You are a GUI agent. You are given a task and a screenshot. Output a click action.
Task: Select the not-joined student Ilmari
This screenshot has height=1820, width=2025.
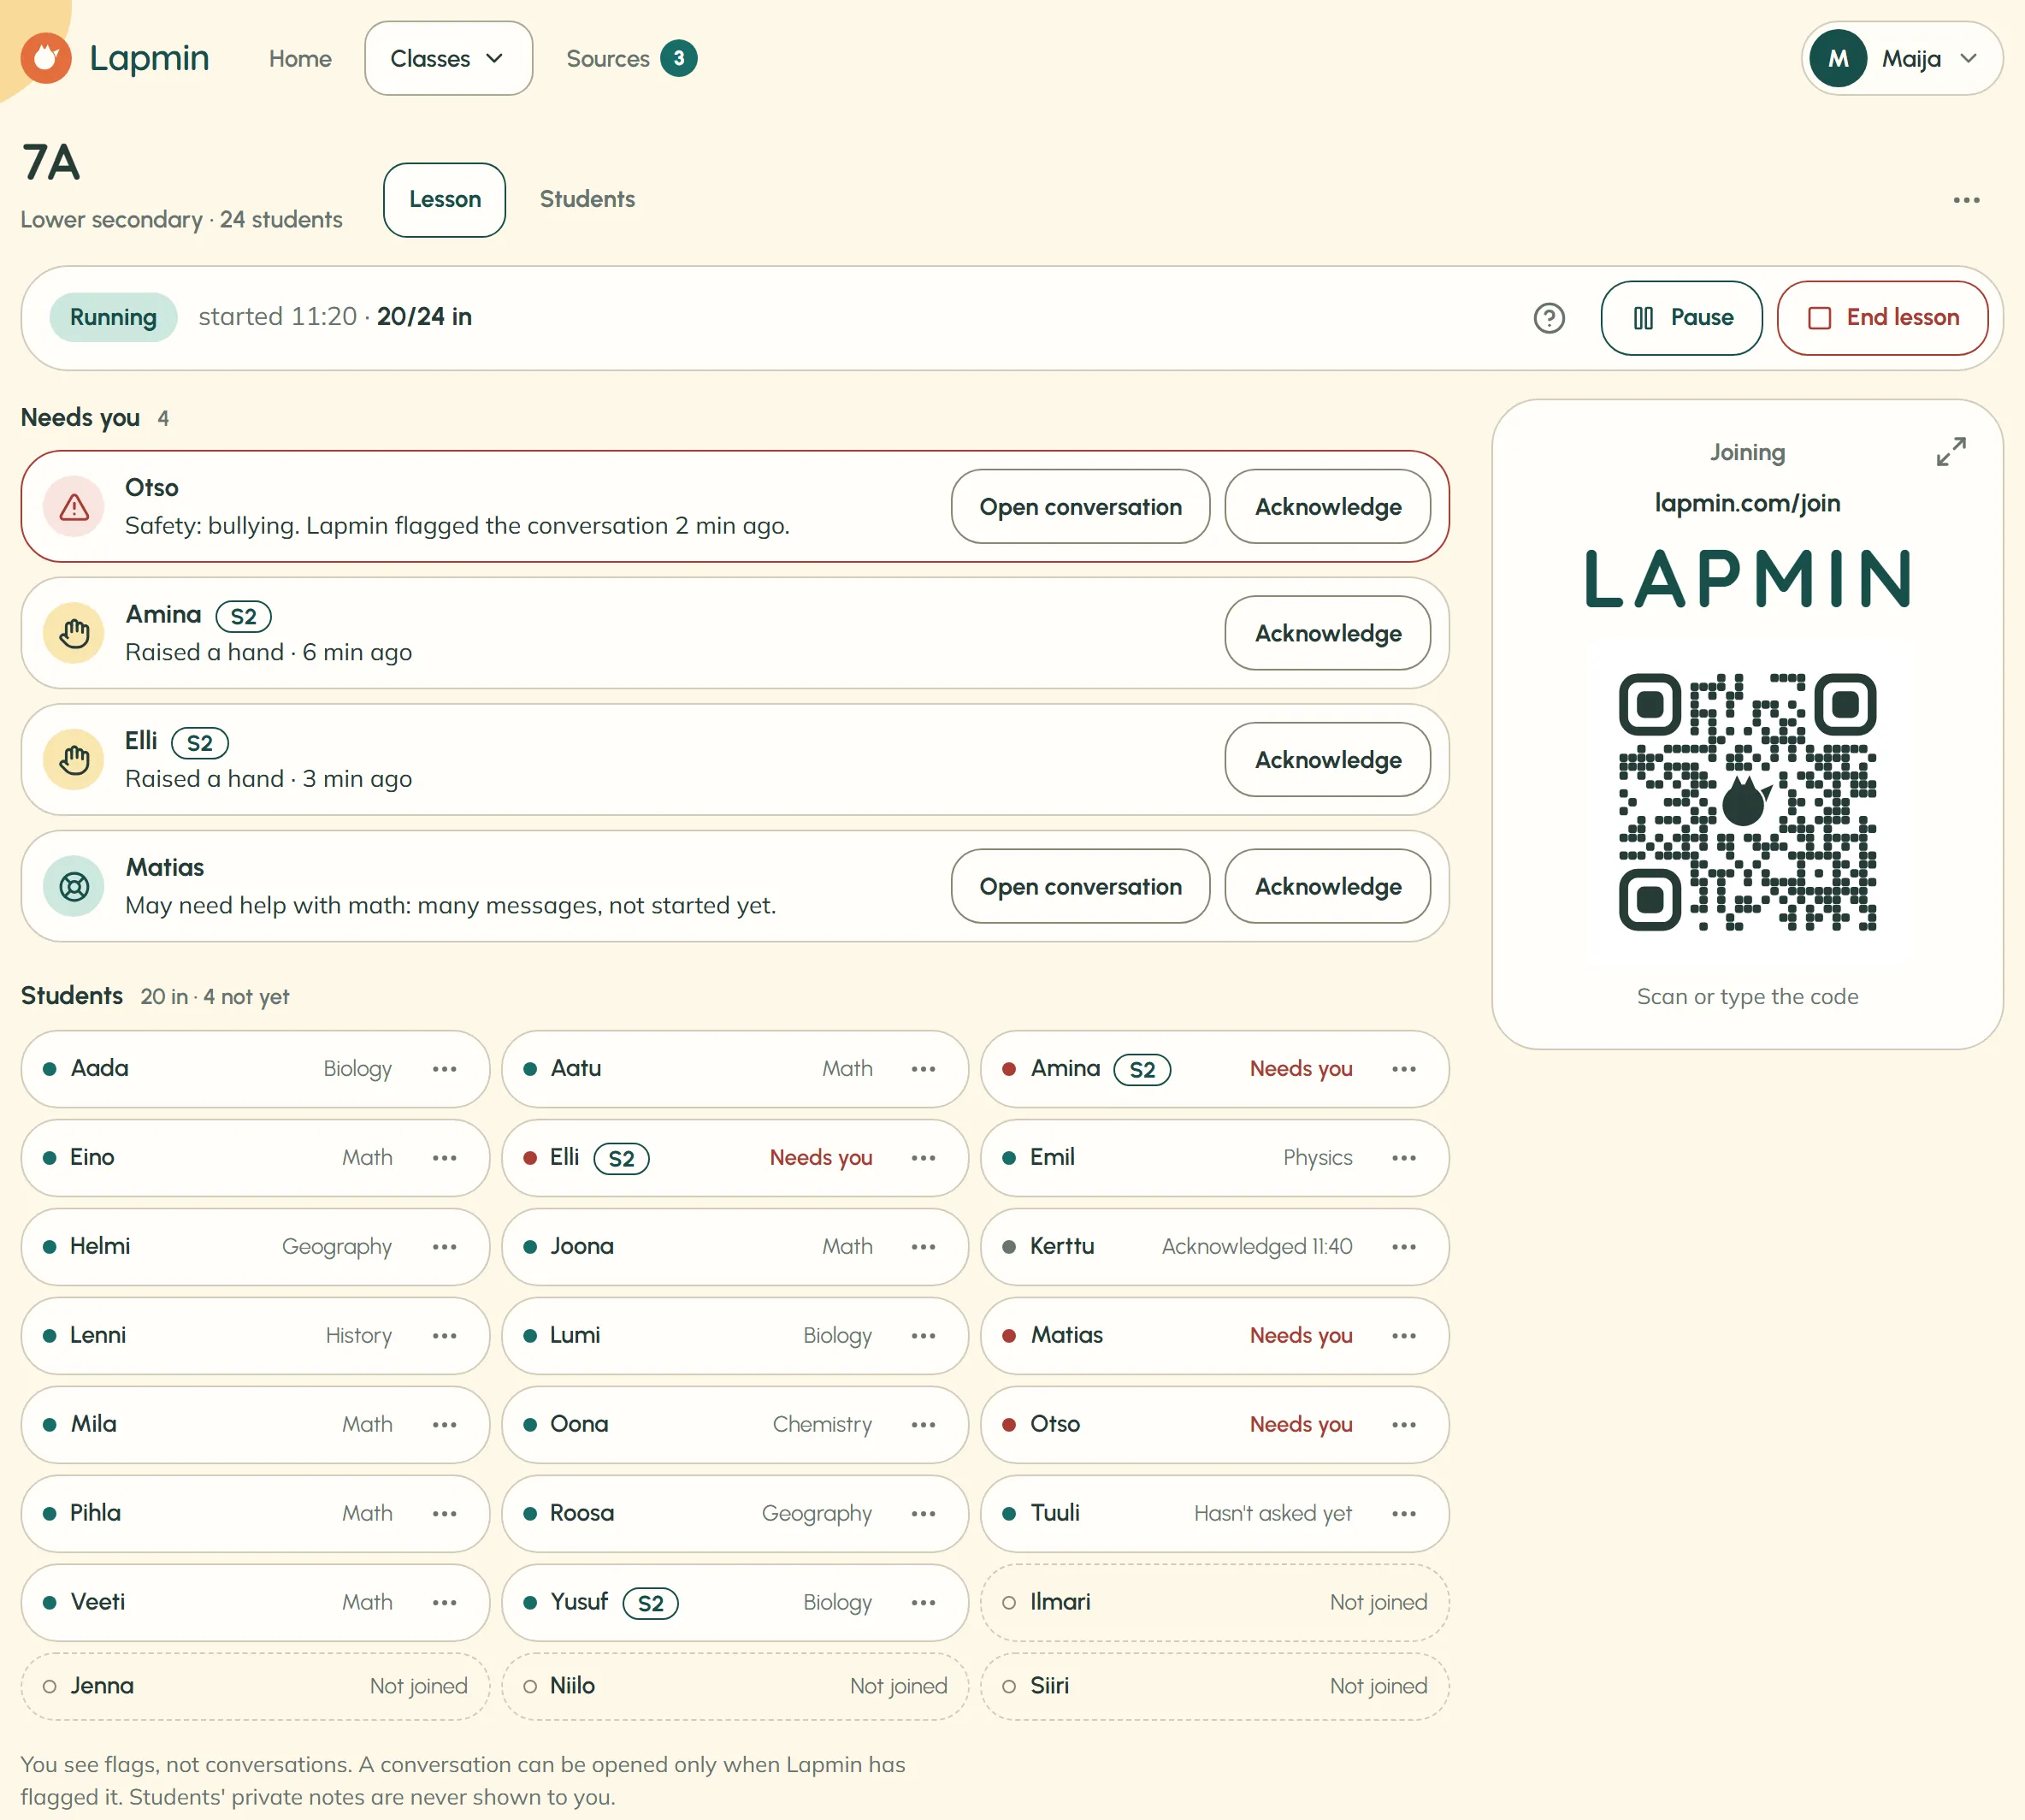[x=1214, y=1603]
